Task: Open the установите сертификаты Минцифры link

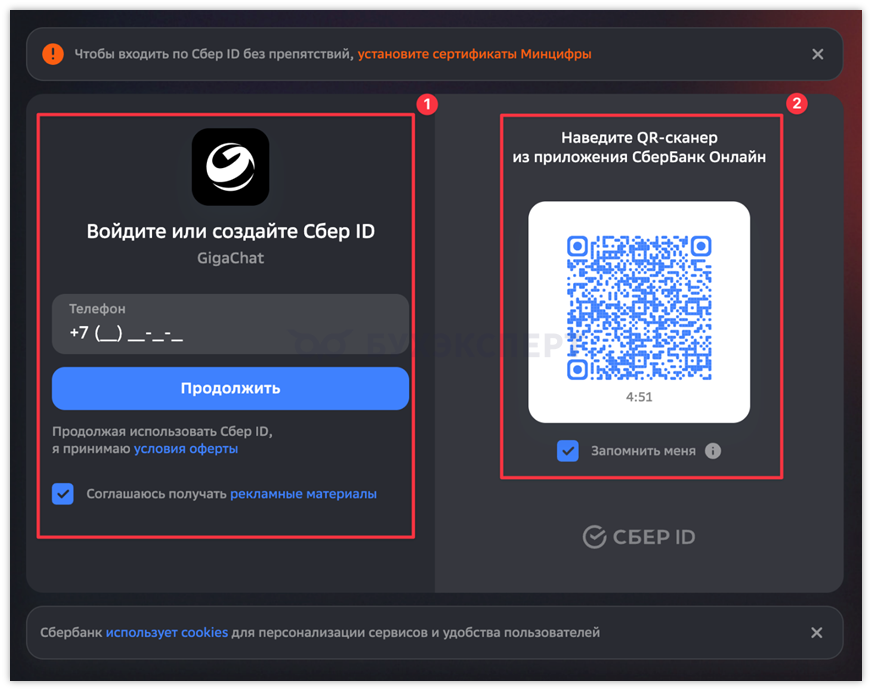Action: pos(474,54)
